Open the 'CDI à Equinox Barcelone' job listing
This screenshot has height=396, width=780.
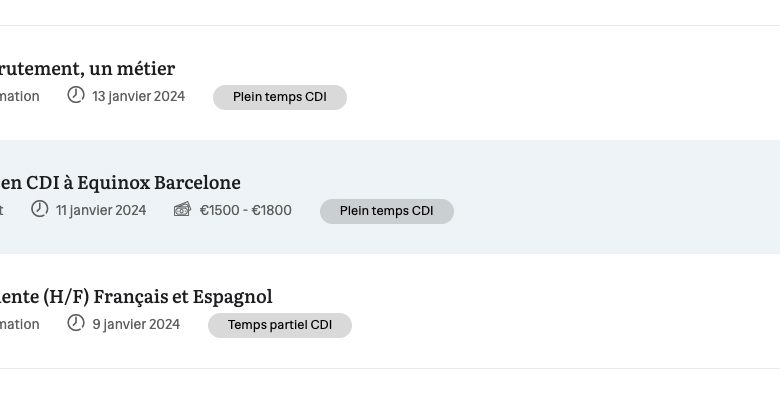[120, 183]
